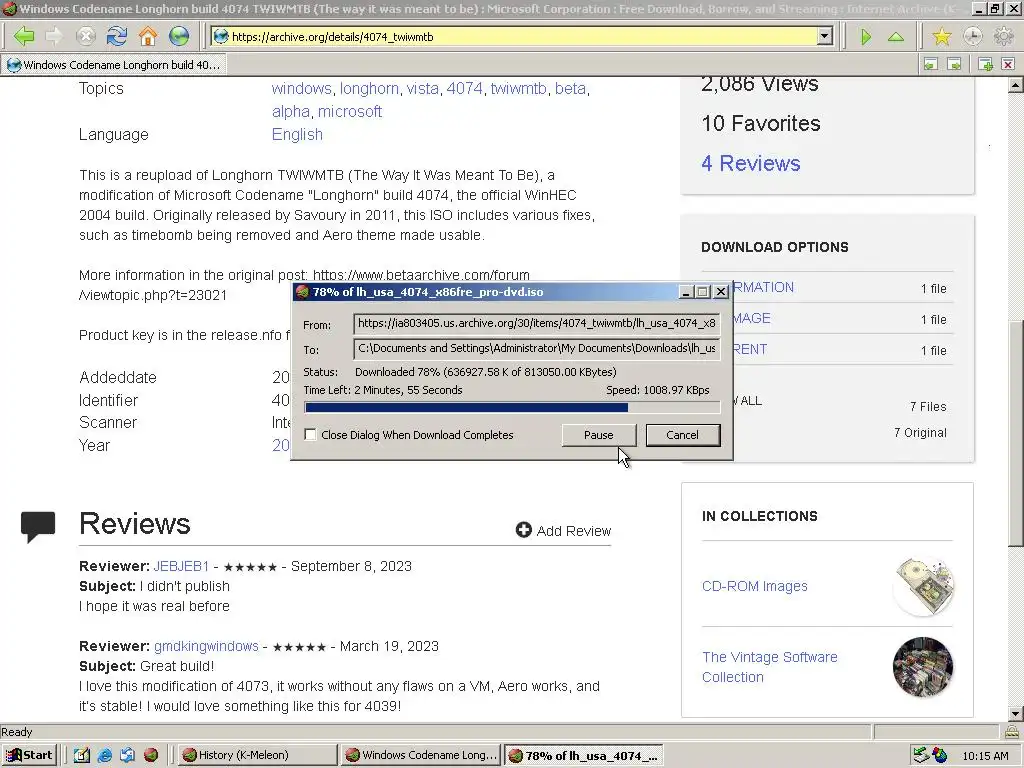Click the scrollbar up arrow

coord(1016,84)
